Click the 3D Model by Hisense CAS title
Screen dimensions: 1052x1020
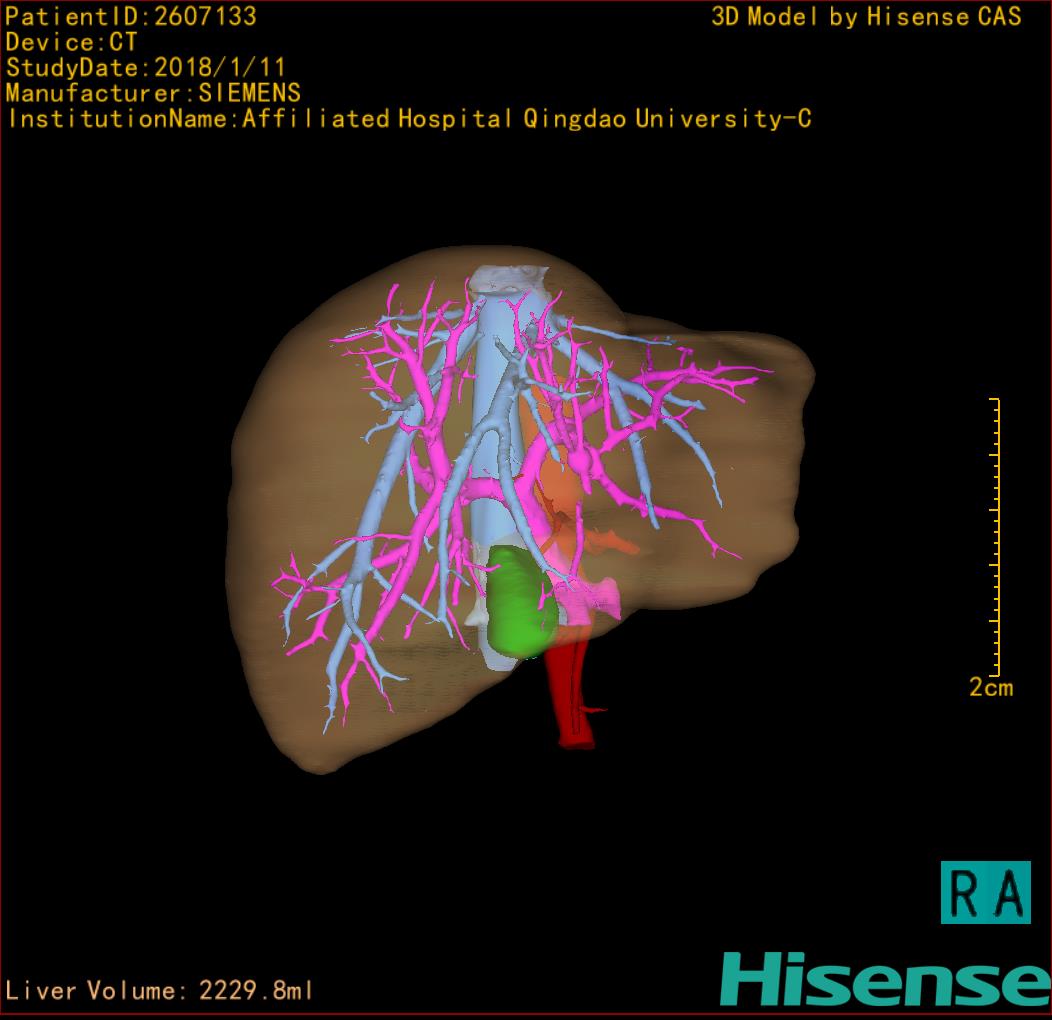click(866, 17)
